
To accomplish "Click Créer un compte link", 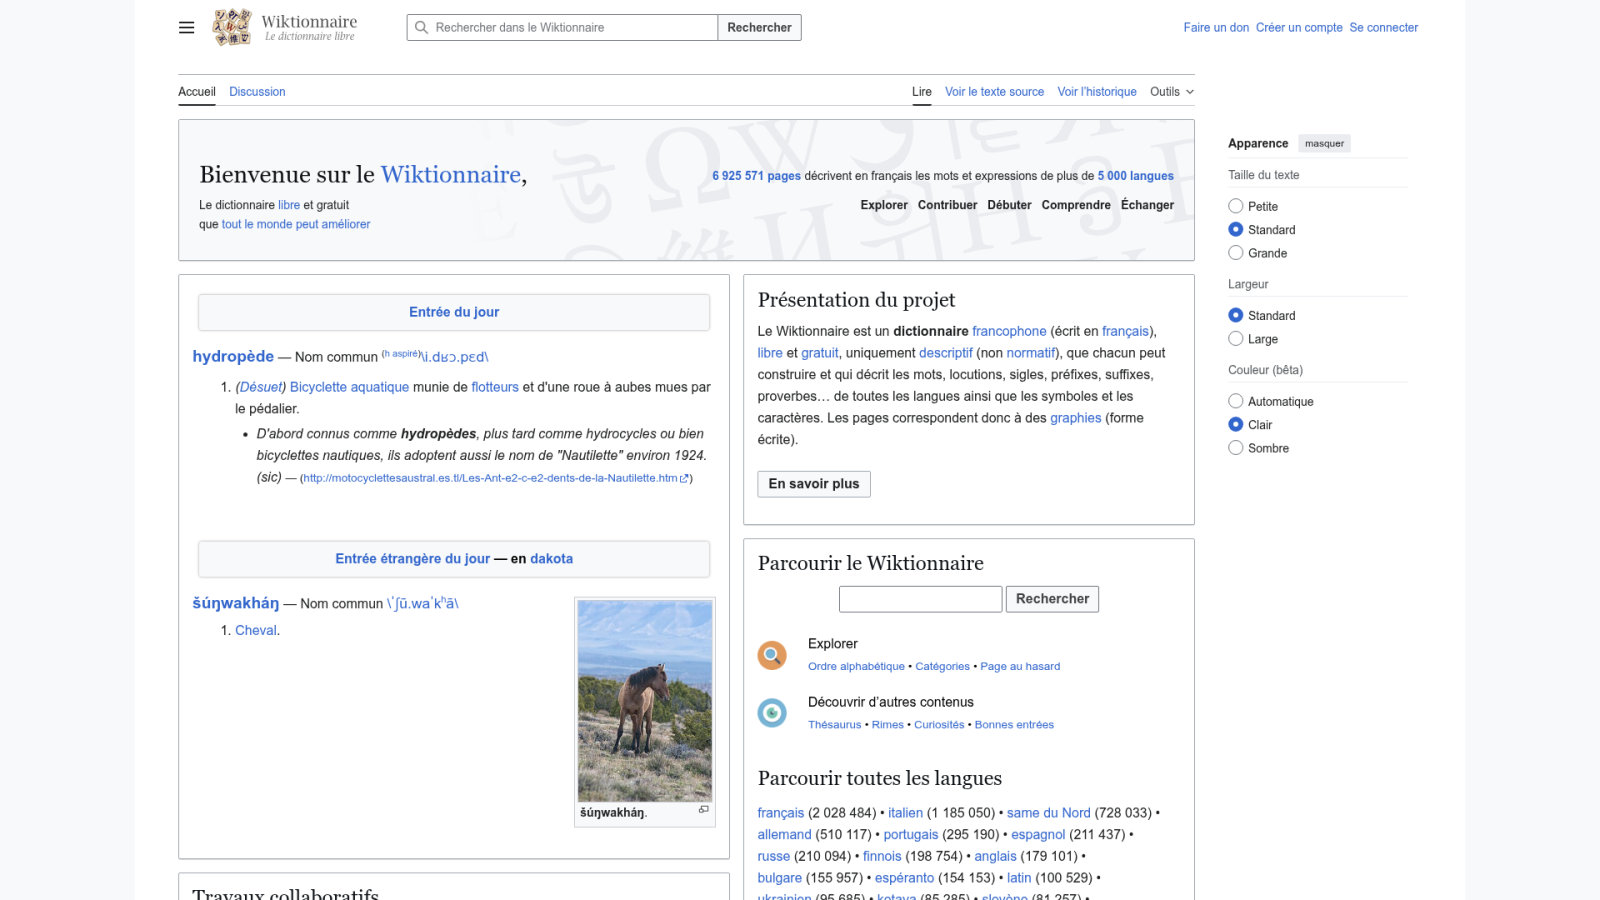I will pos(1299,28).
